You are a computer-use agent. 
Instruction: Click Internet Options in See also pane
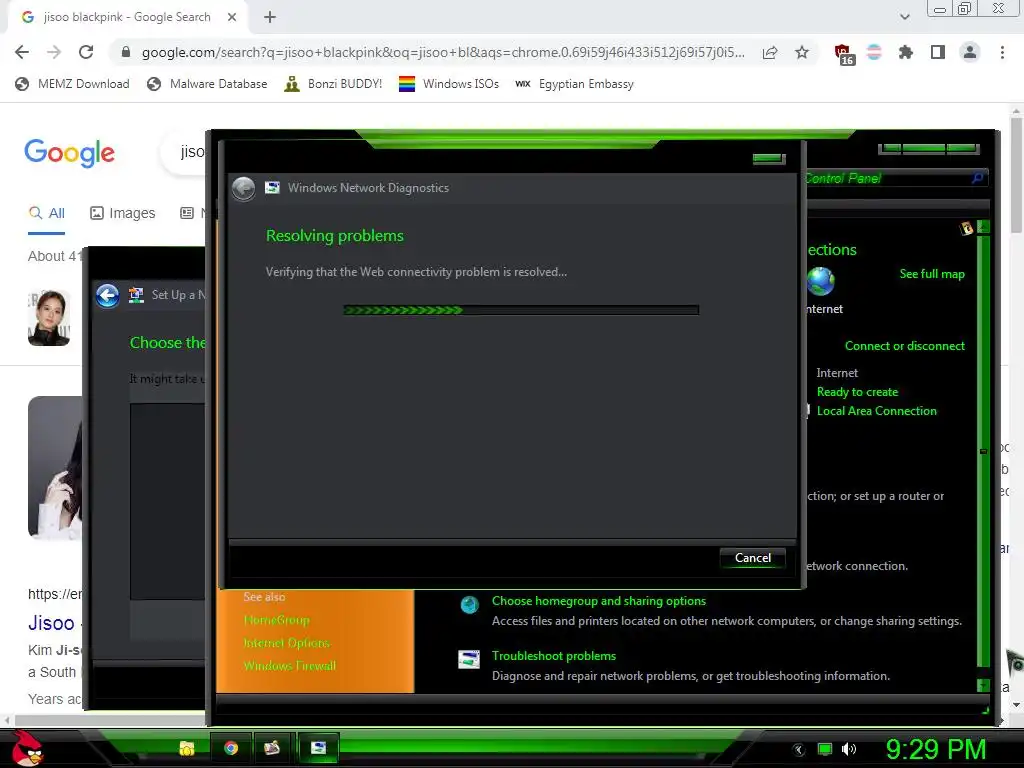click(x=287, y=643)
